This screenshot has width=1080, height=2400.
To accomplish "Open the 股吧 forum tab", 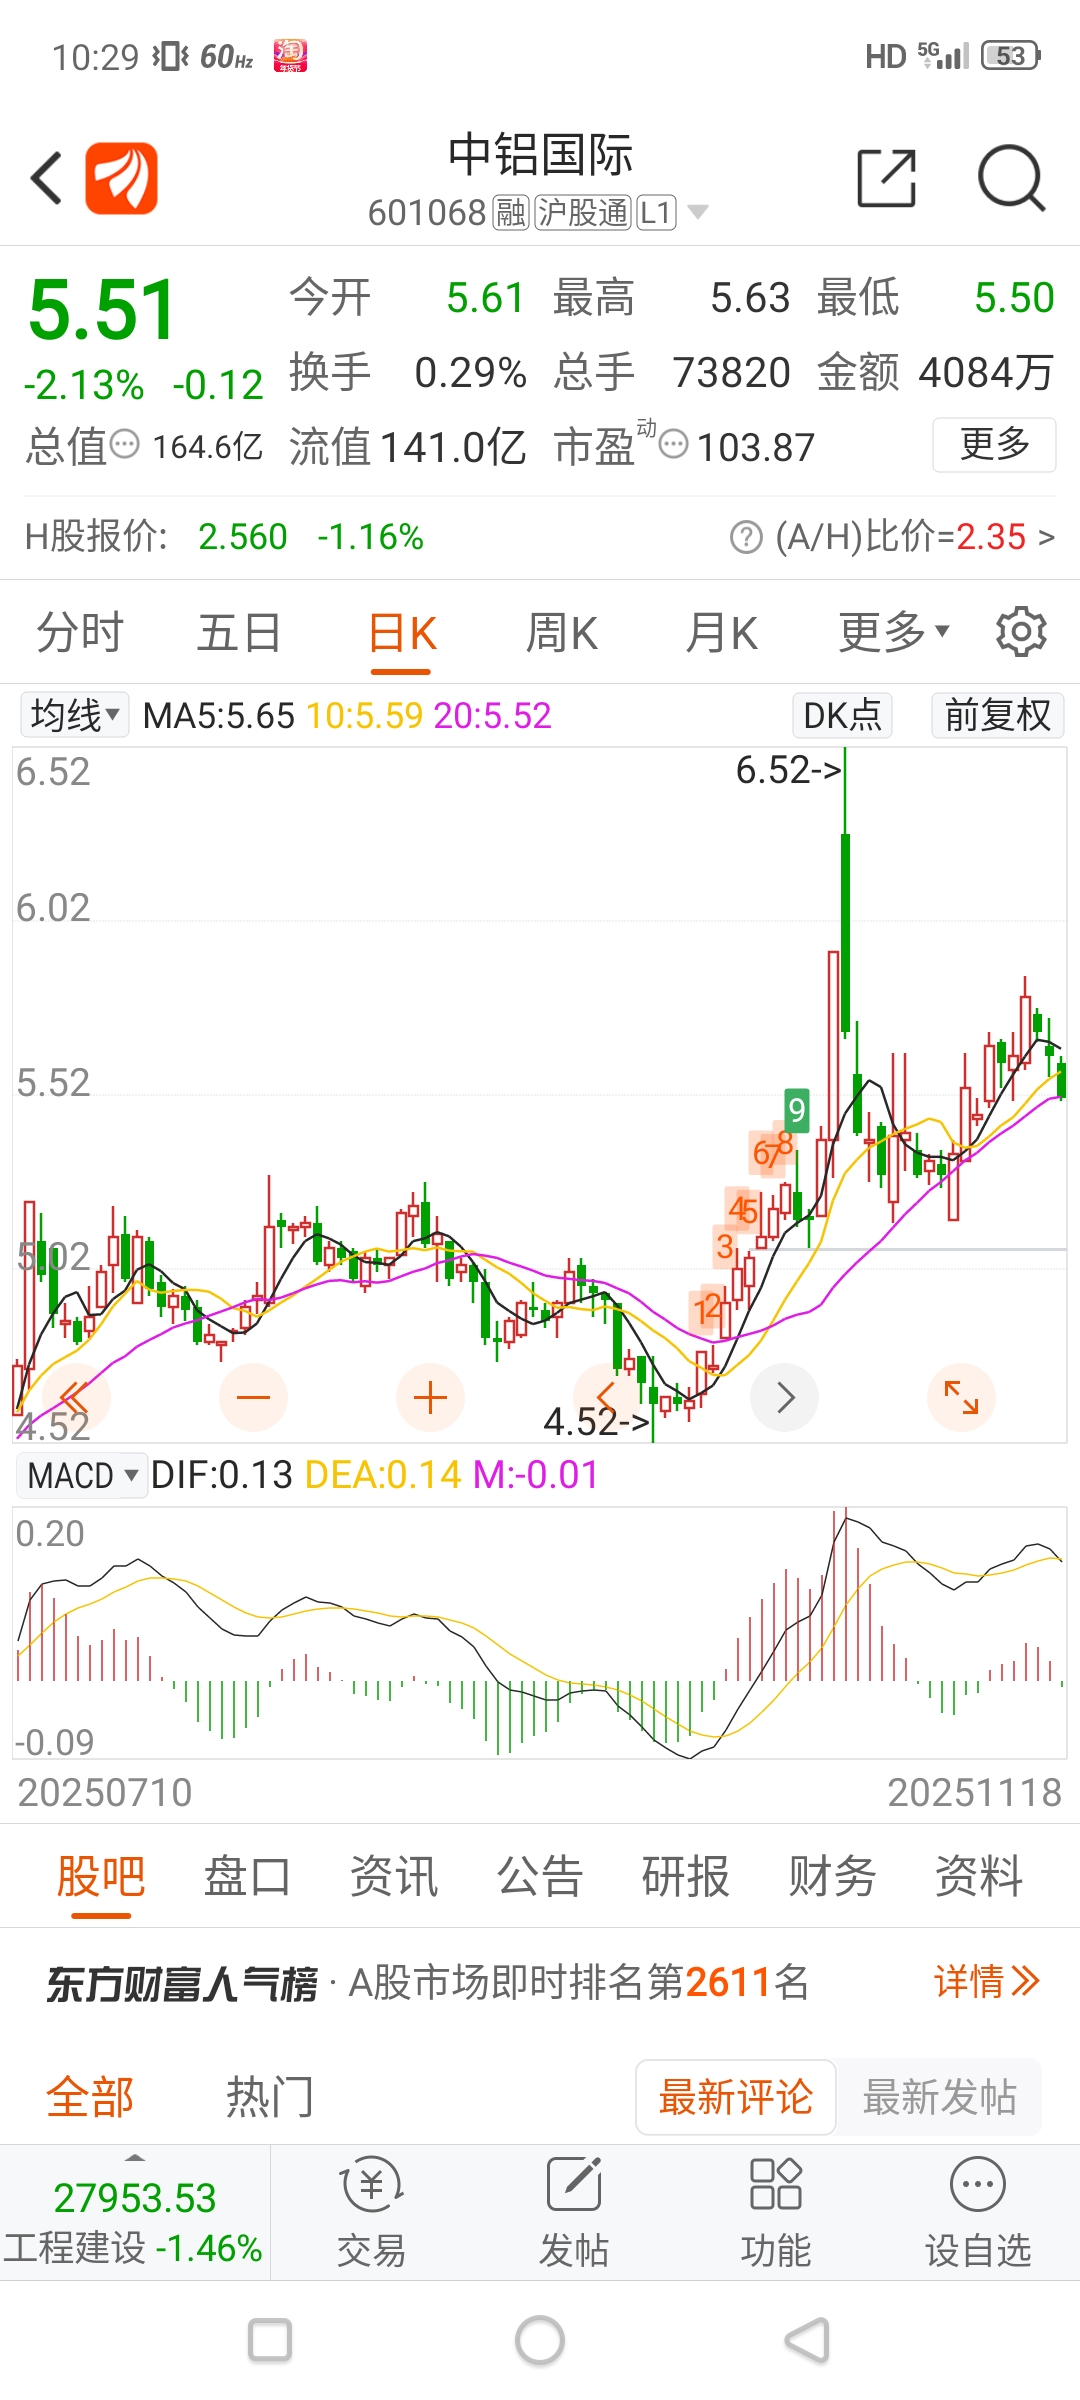I will tap(101, 1875).
